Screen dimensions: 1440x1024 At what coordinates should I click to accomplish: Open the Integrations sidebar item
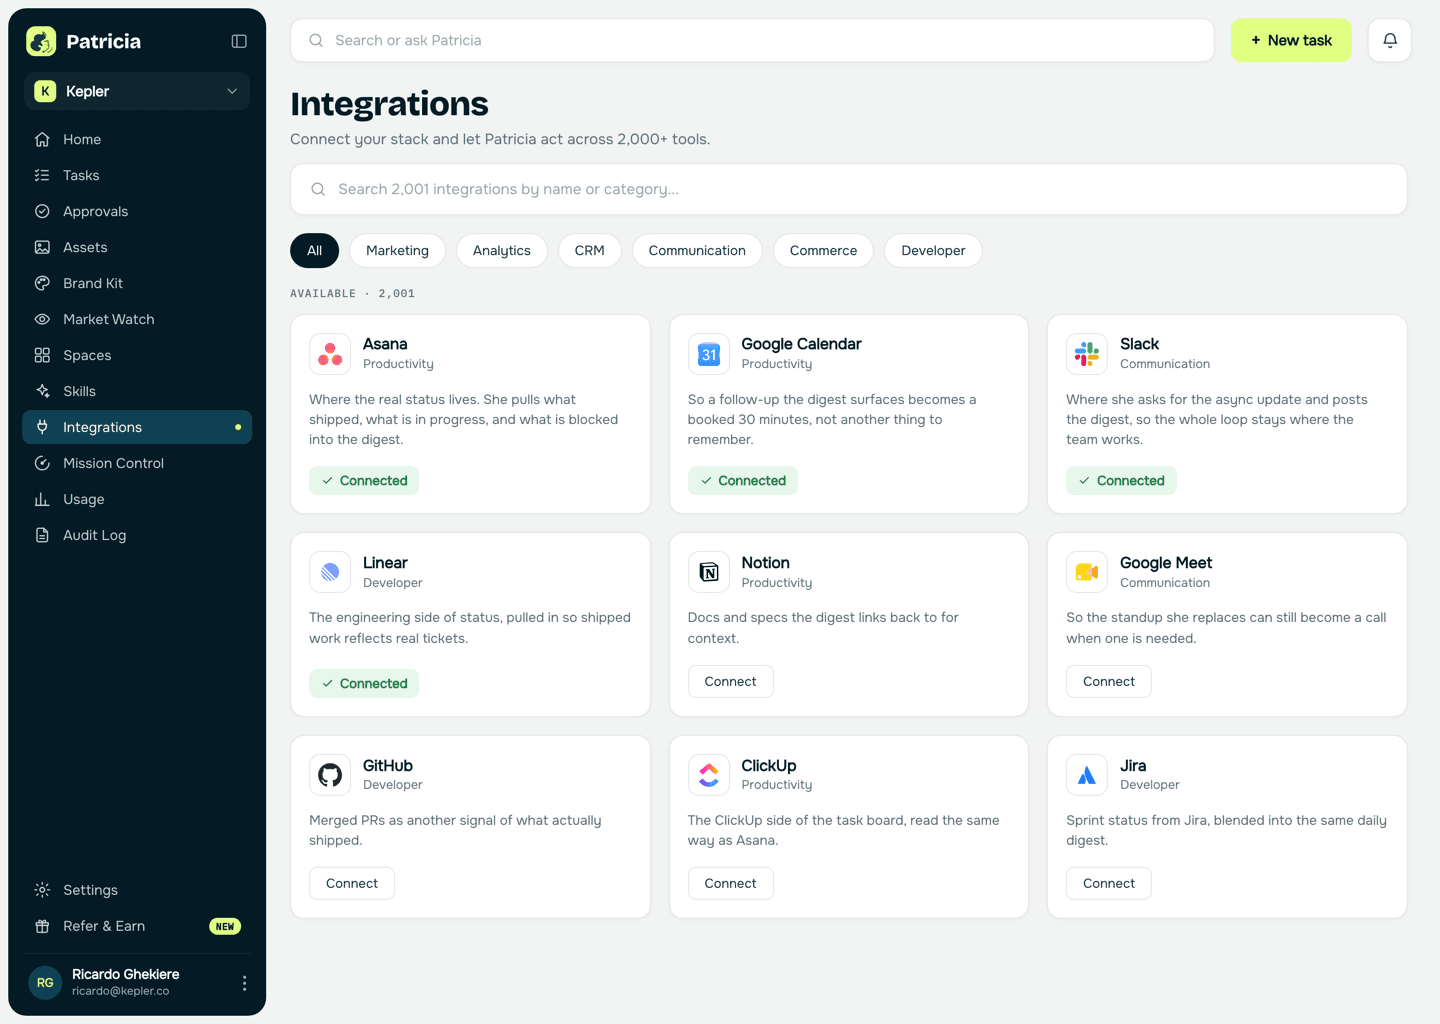coord(137,427)
